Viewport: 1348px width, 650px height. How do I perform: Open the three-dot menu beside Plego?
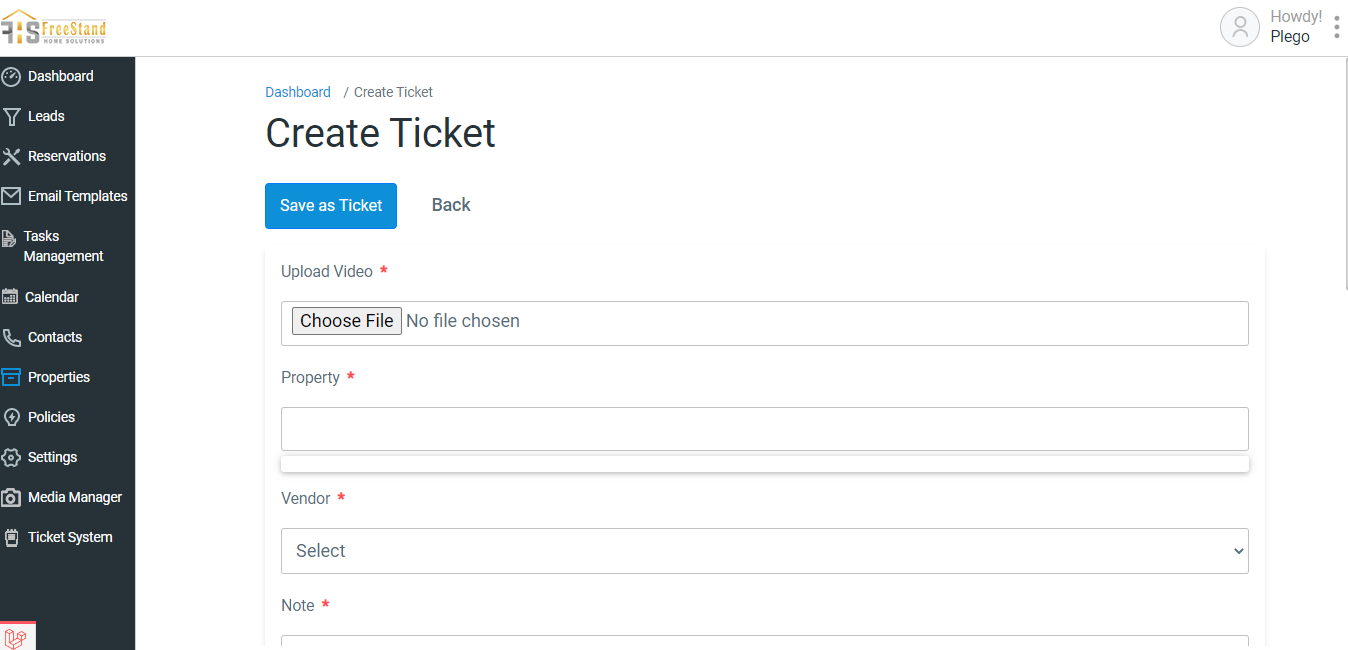[1337, 27]
